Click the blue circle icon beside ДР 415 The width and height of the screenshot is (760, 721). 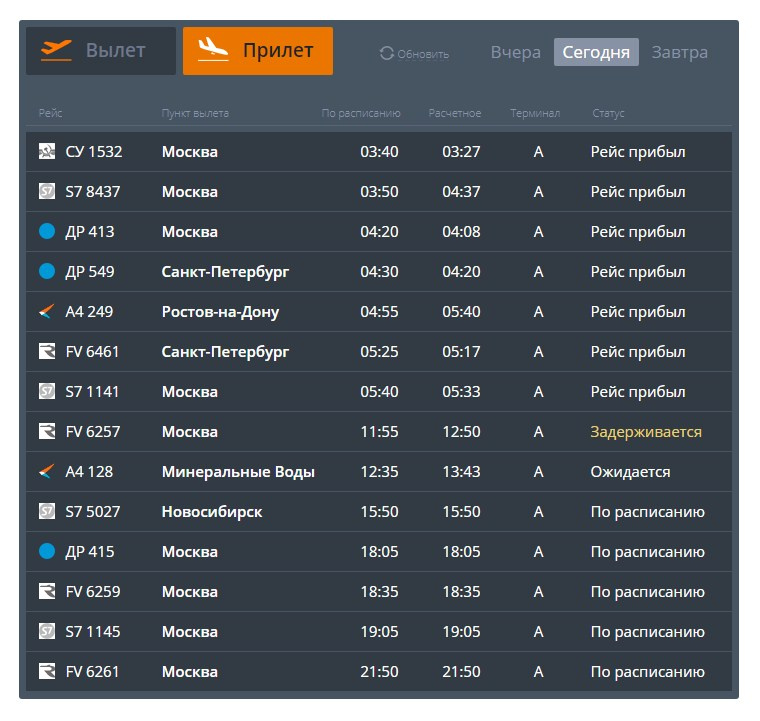pyautogui.click(x=47, y=551)
